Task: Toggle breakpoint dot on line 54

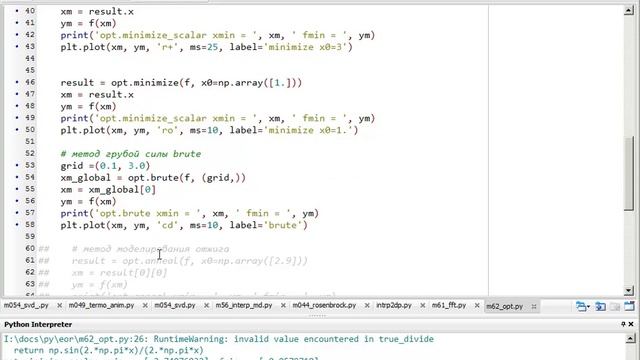Action: 17,177
